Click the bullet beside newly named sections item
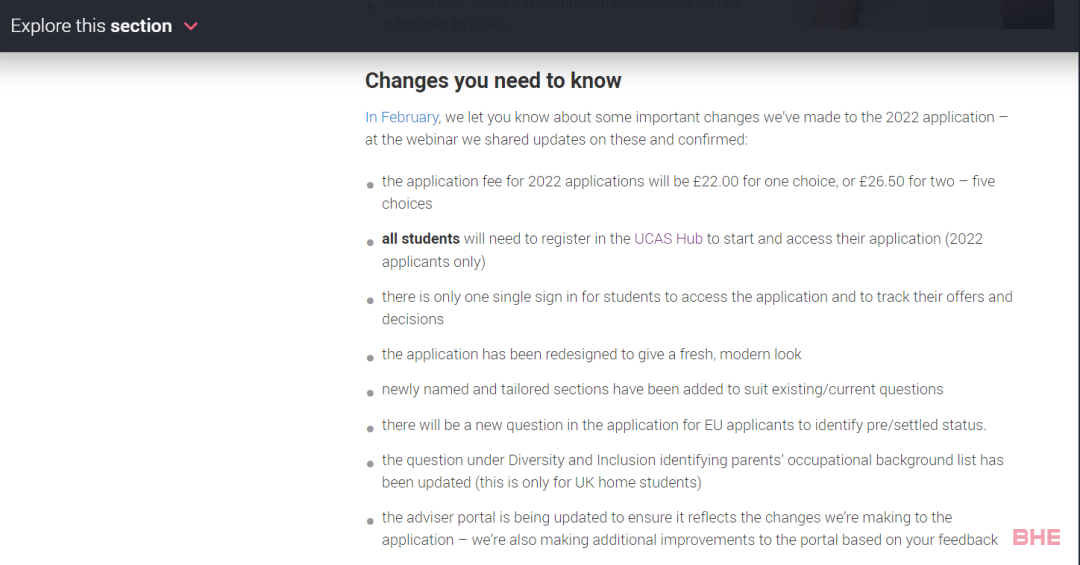 pyautogui.click(x=370, y=393)
